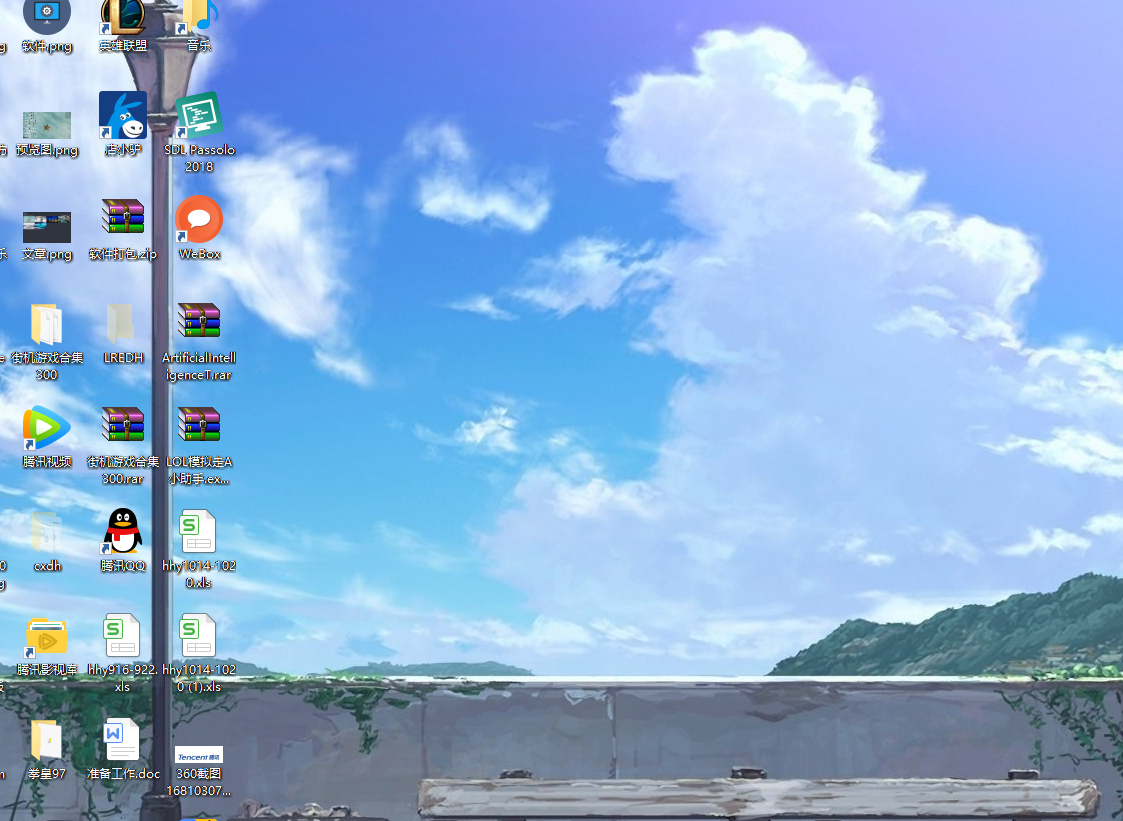Select the 软件打包.zip archive
The image size is (1123, 821).
(x=123, y=217)
